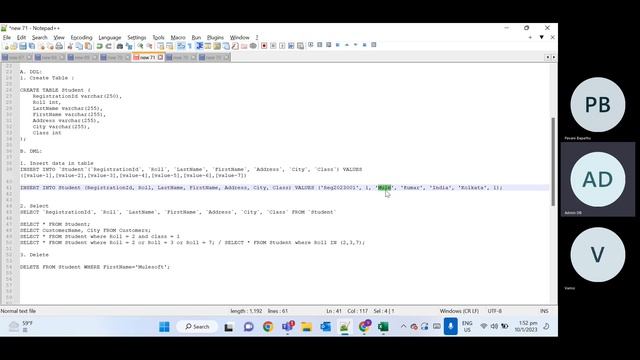Click the Stop recording macro icon
Image resolution: width=640 pixels, height=360 pixels.
pyautogui.click(x=273, y=46)
